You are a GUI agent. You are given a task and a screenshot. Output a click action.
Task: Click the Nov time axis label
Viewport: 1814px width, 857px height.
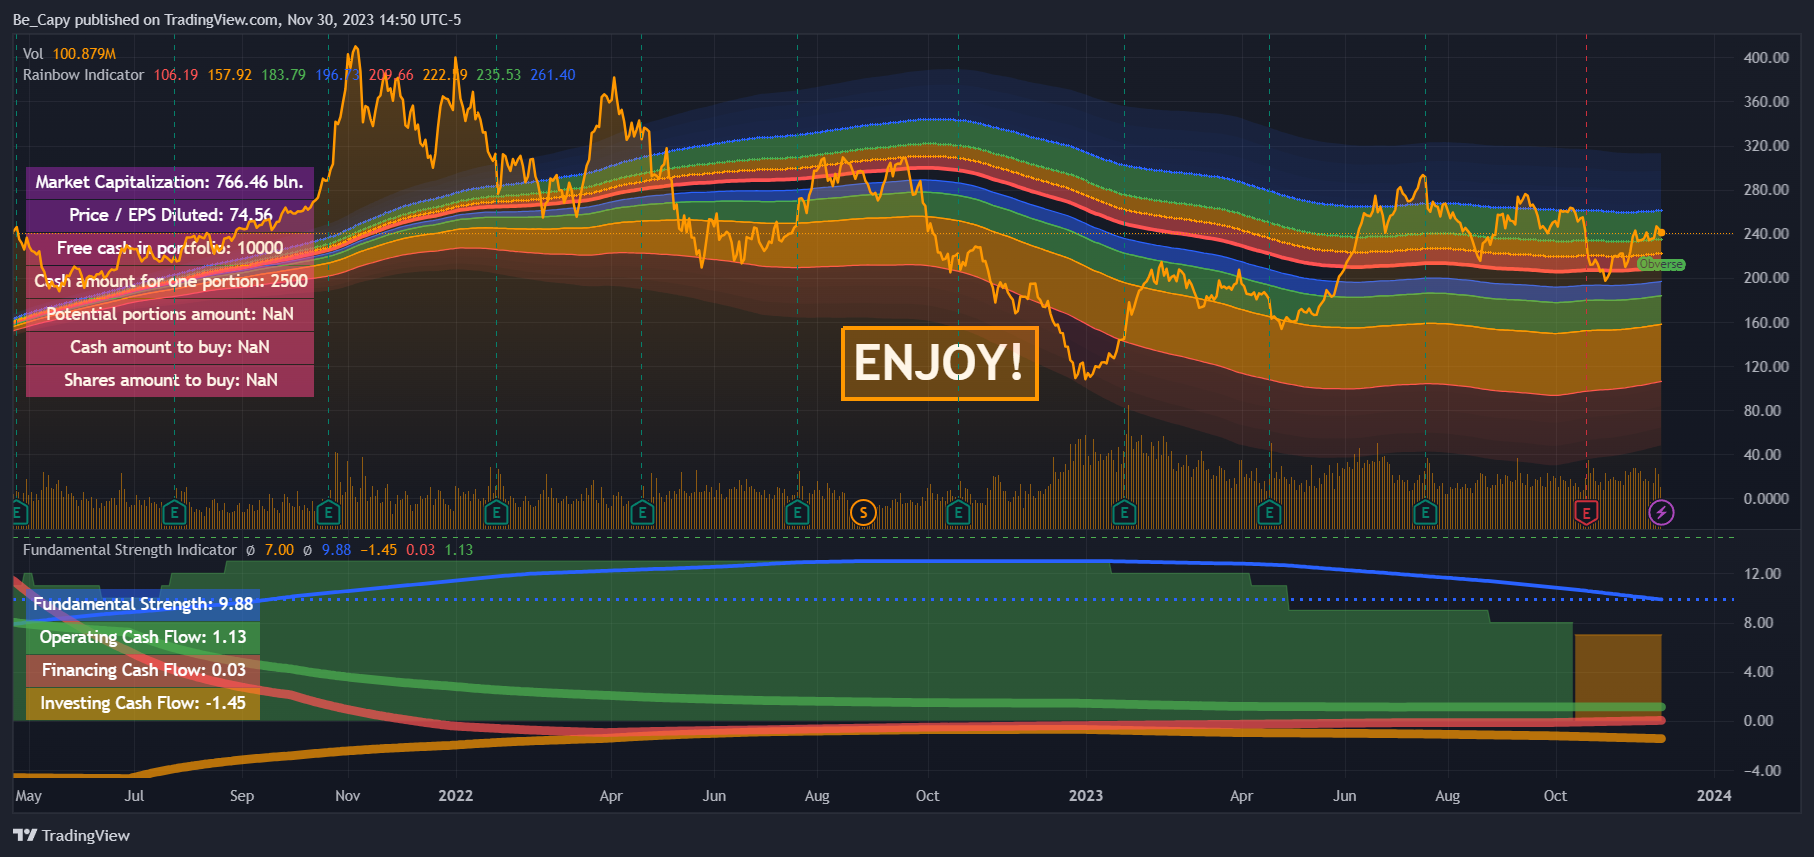tap(347, 796)
